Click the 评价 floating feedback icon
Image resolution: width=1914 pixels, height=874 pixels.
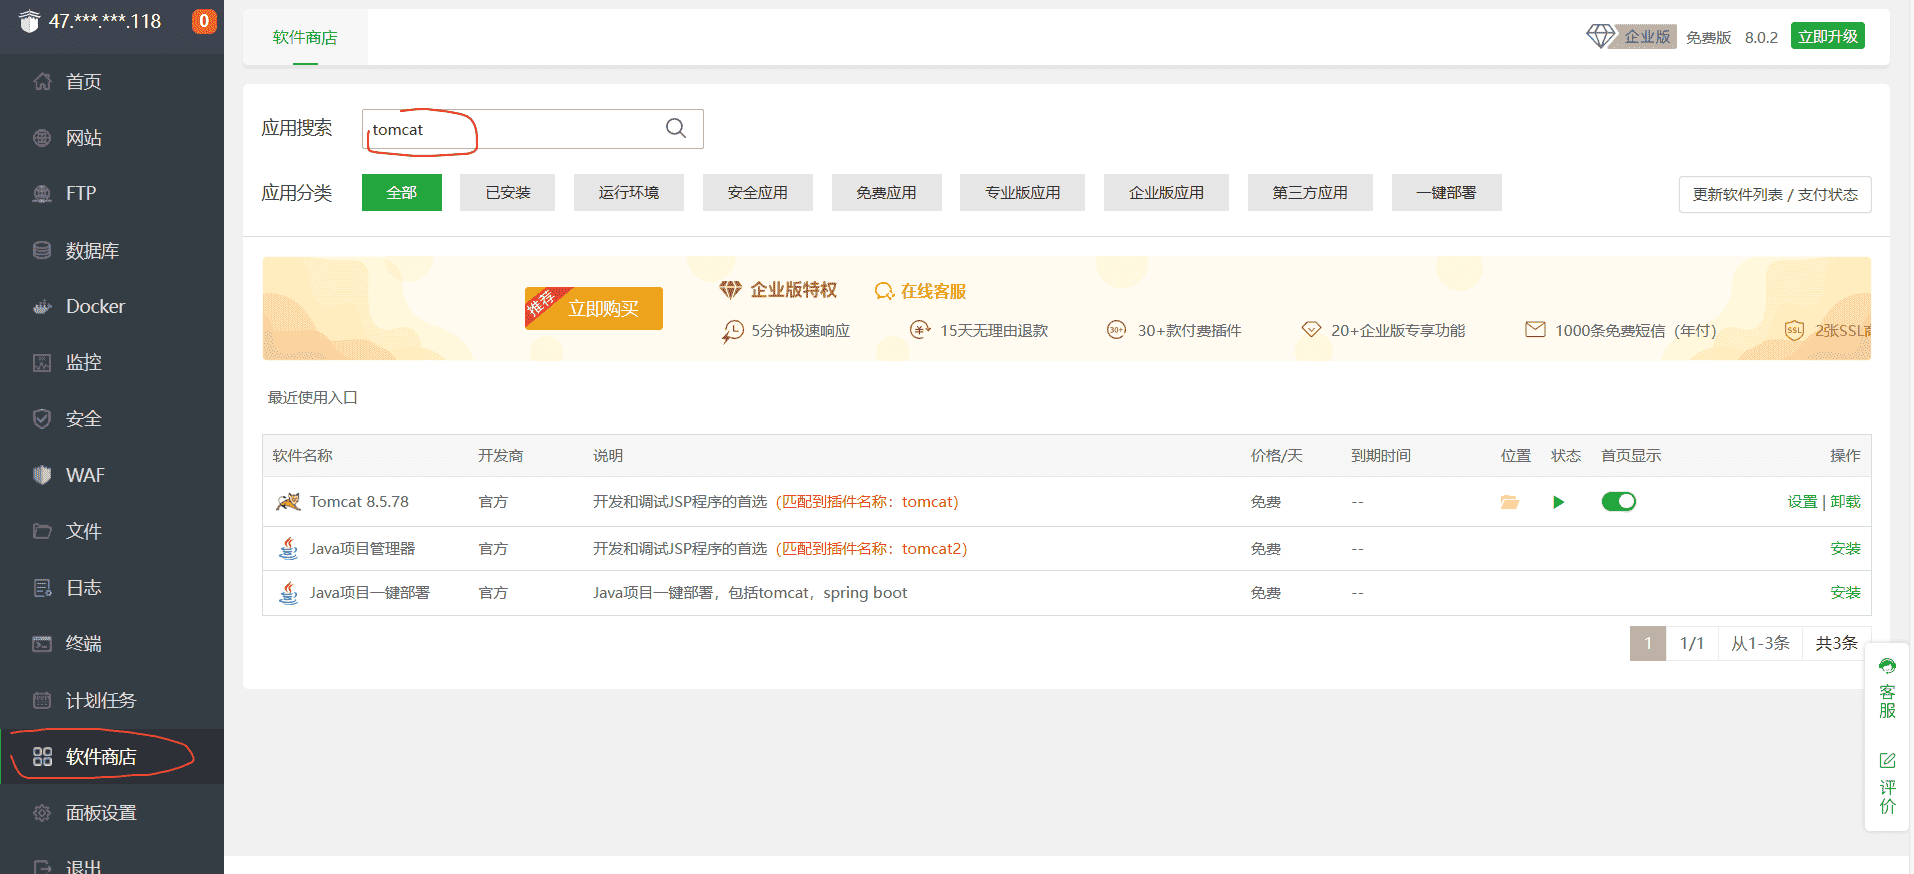pyautogui.click(x=1887, y=760)
